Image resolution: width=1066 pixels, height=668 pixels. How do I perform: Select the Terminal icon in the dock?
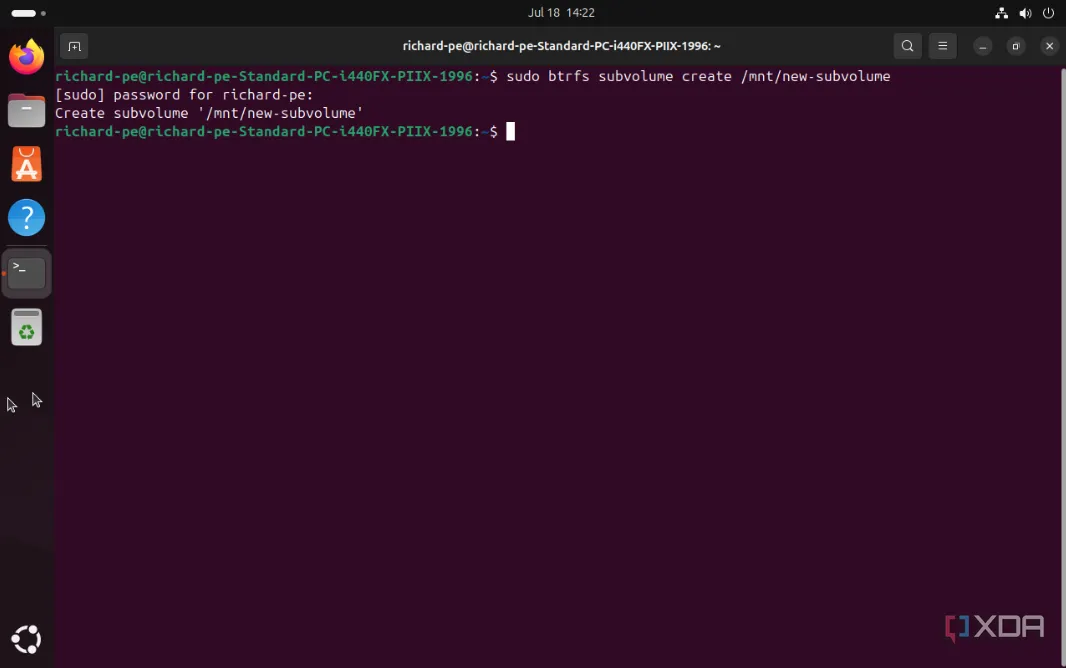[27, 273]
